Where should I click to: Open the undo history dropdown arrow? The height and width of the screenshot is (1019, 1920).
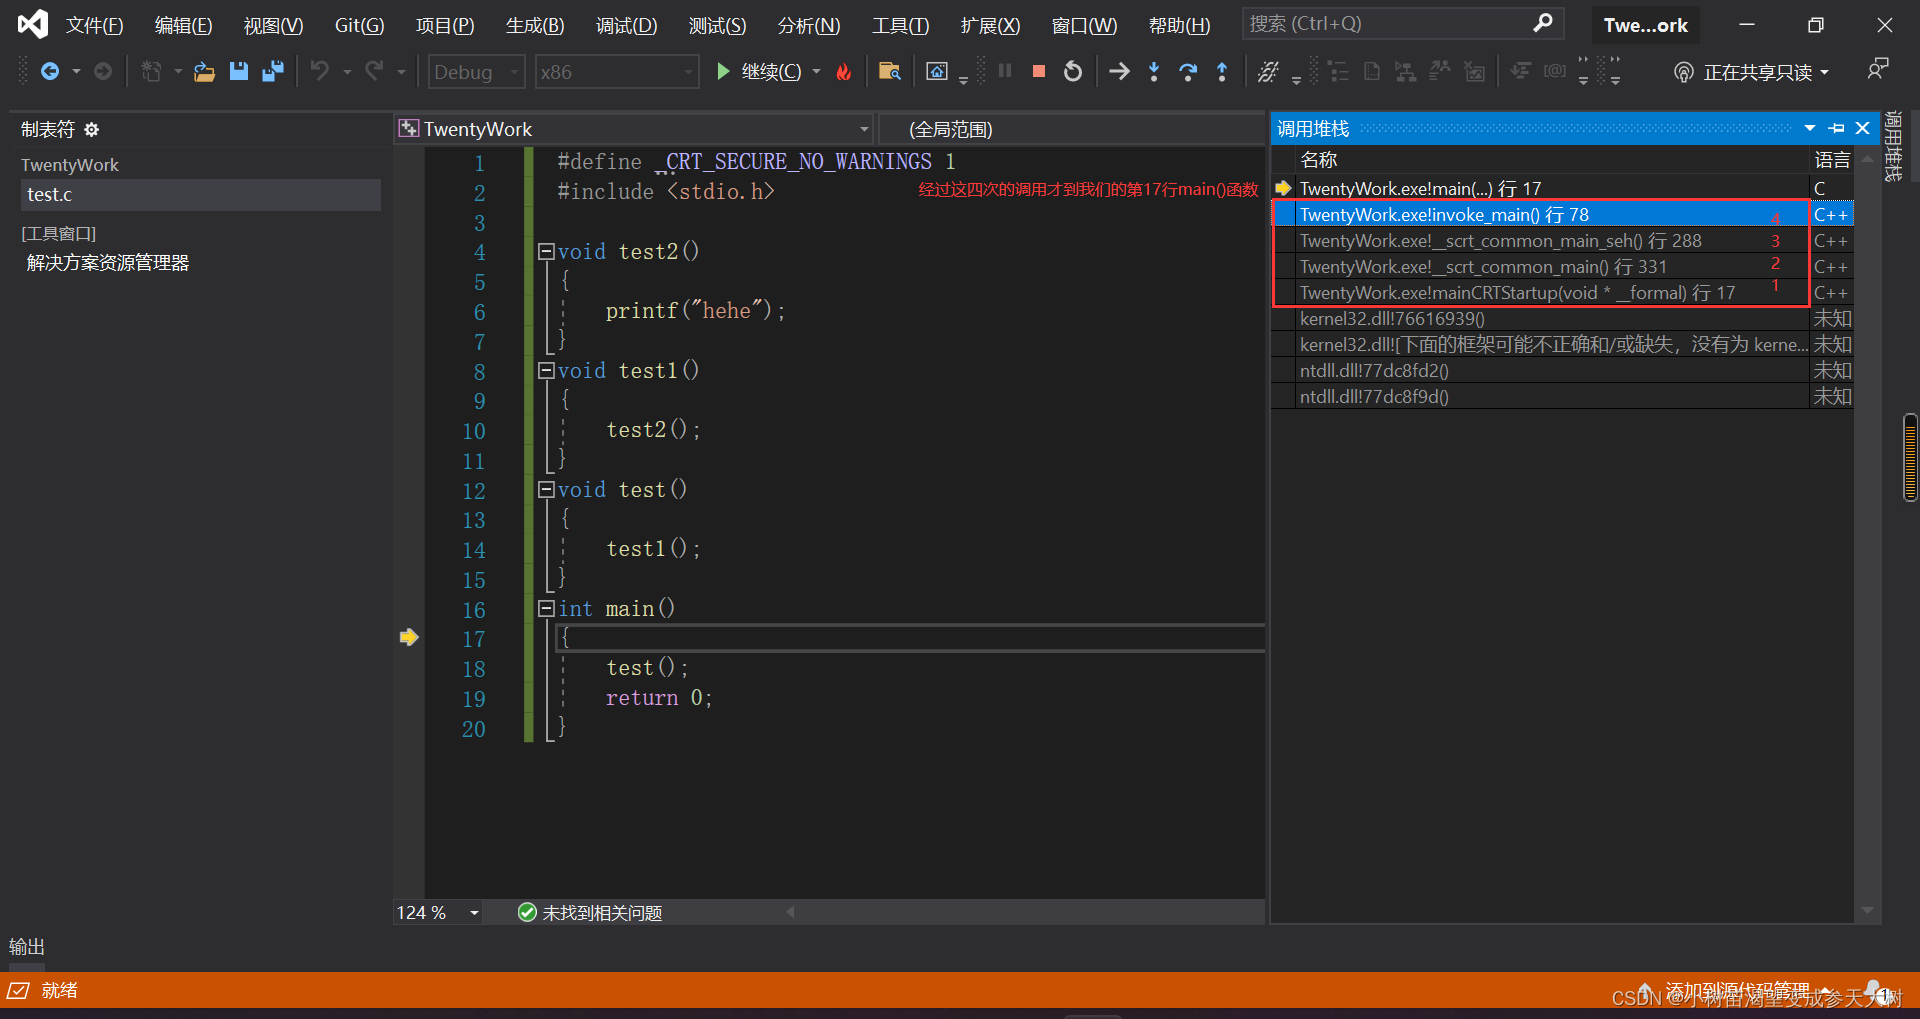pos(347,71)
